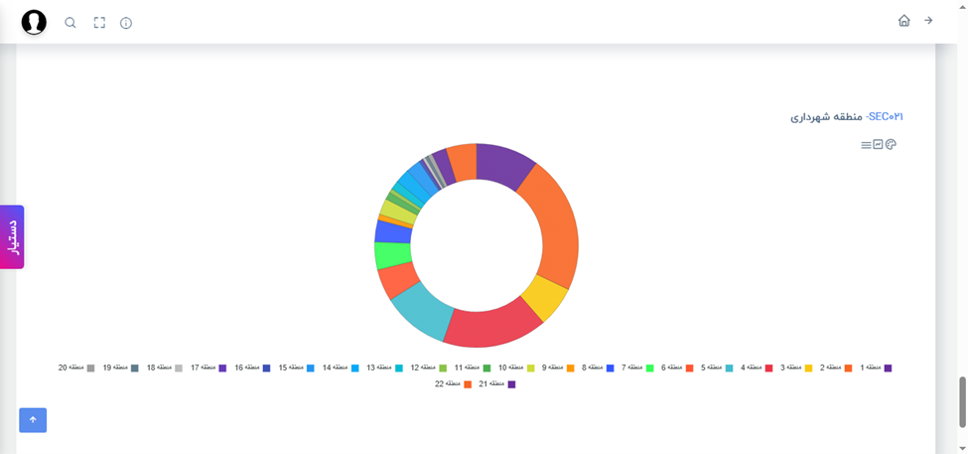Select the yellow donut slice

543,296
